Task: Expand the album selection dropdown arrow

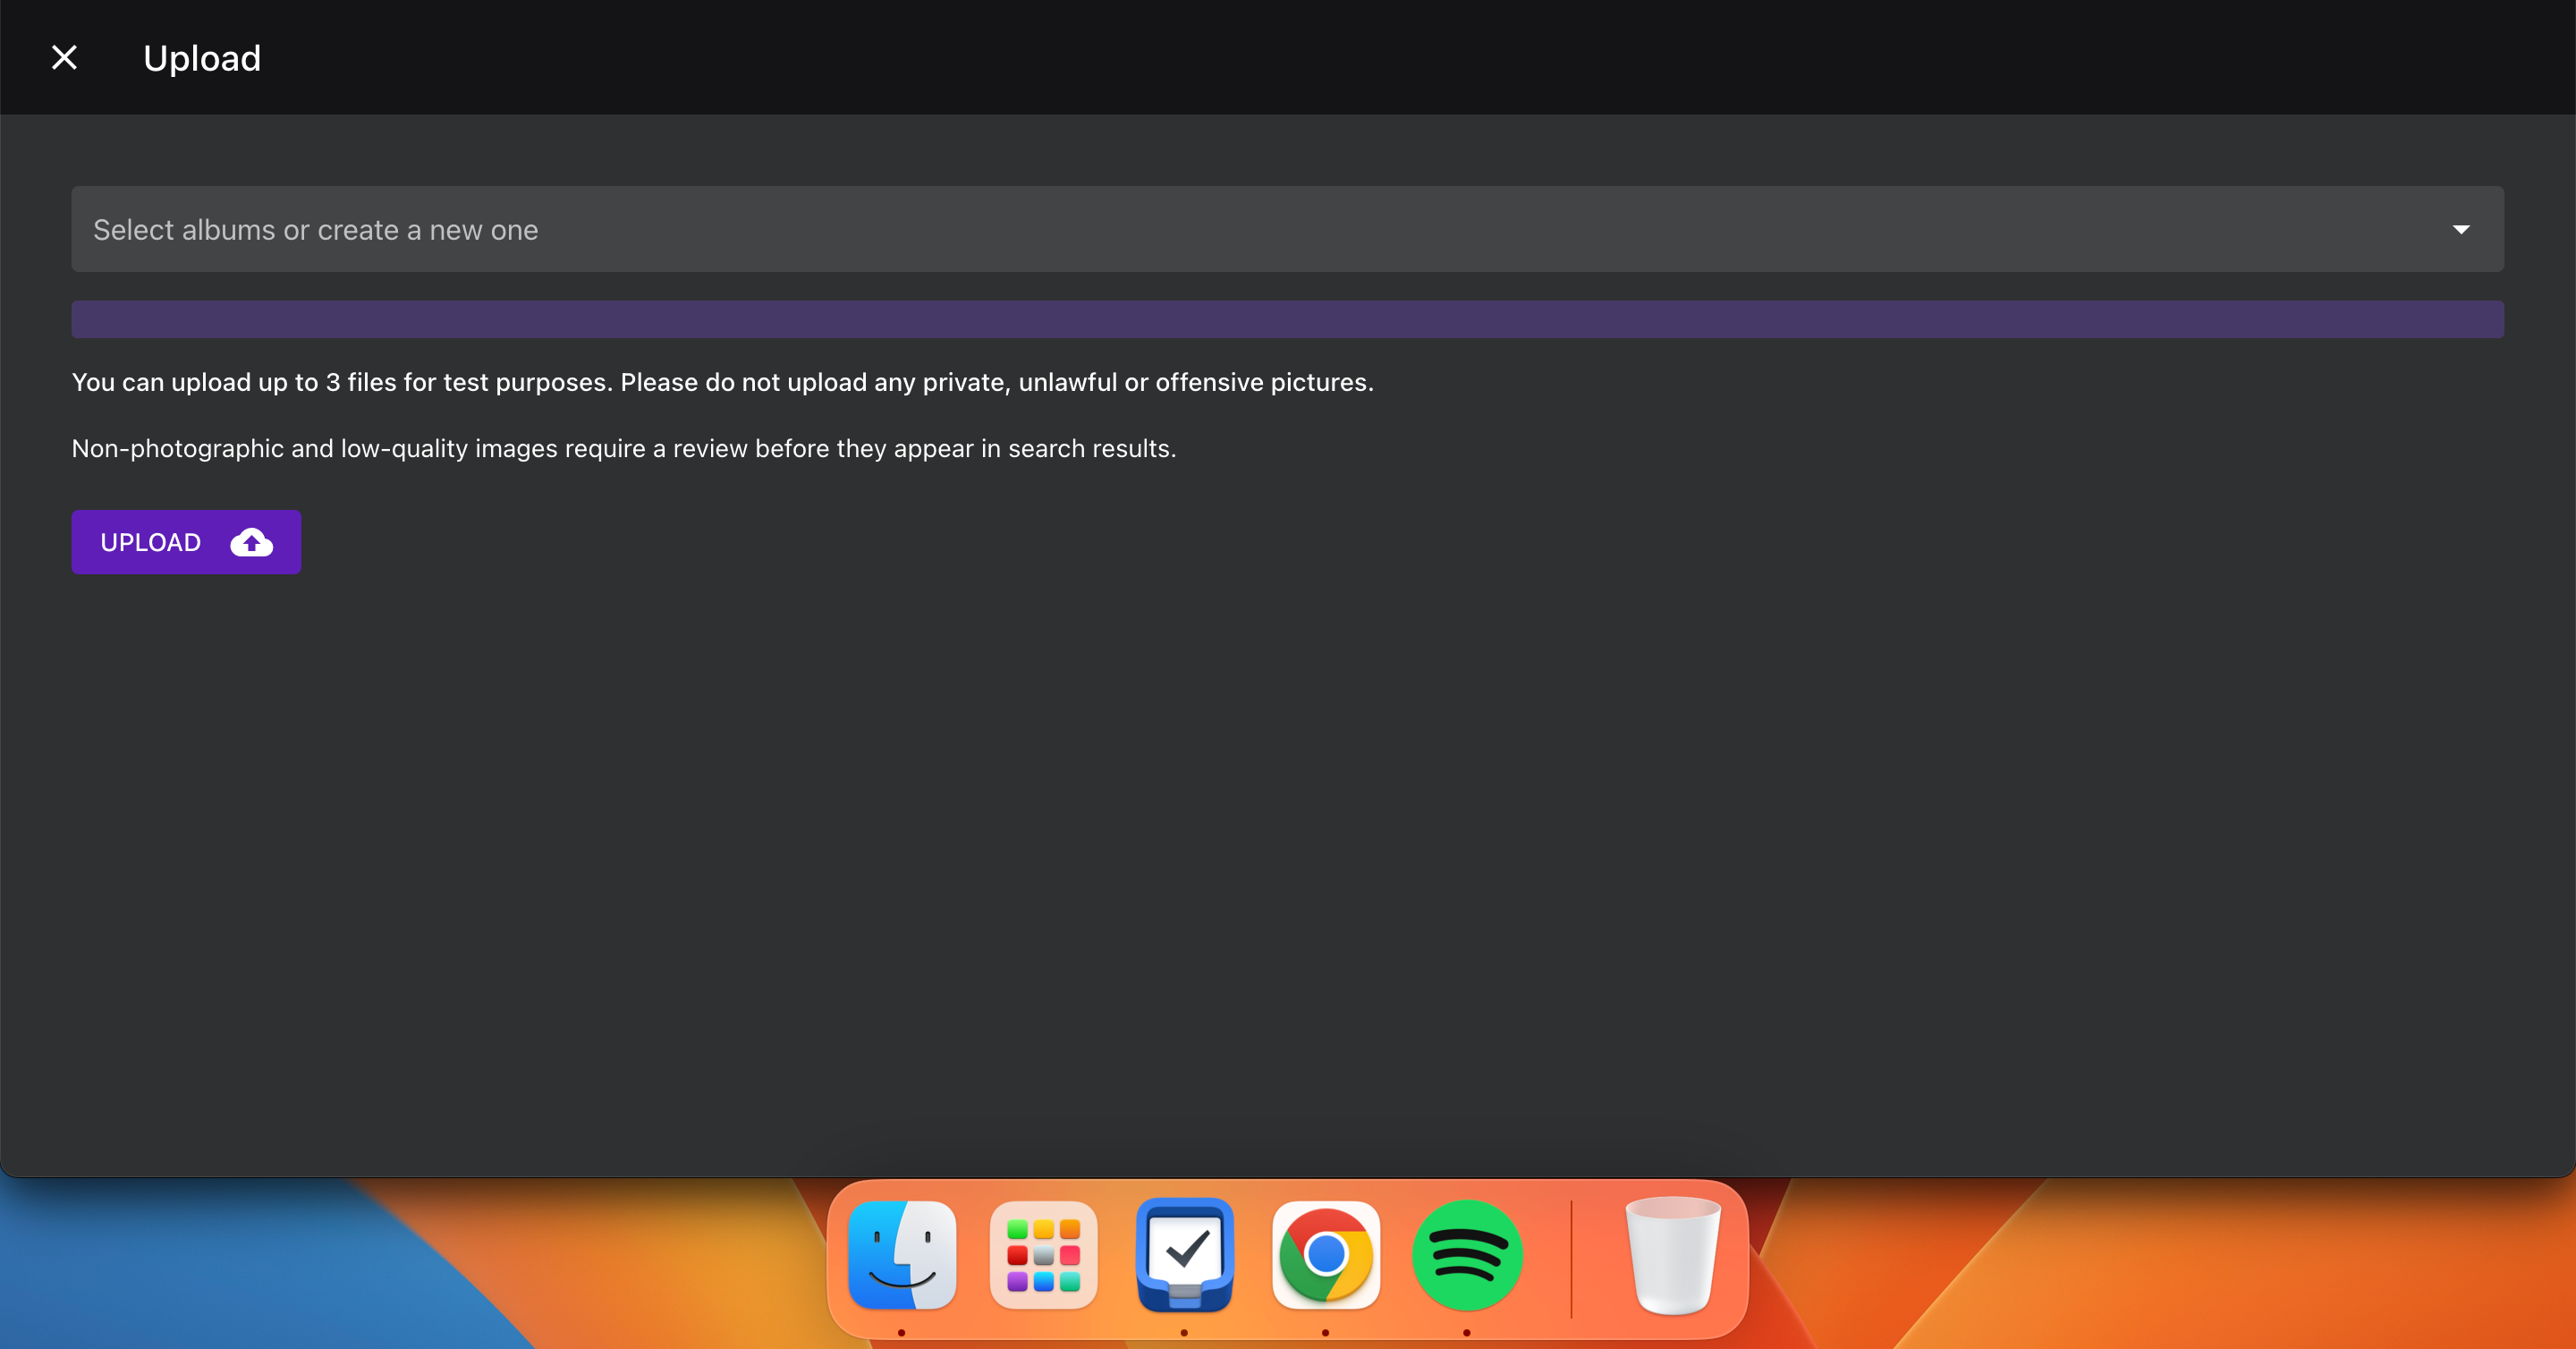Action: 2461,230
